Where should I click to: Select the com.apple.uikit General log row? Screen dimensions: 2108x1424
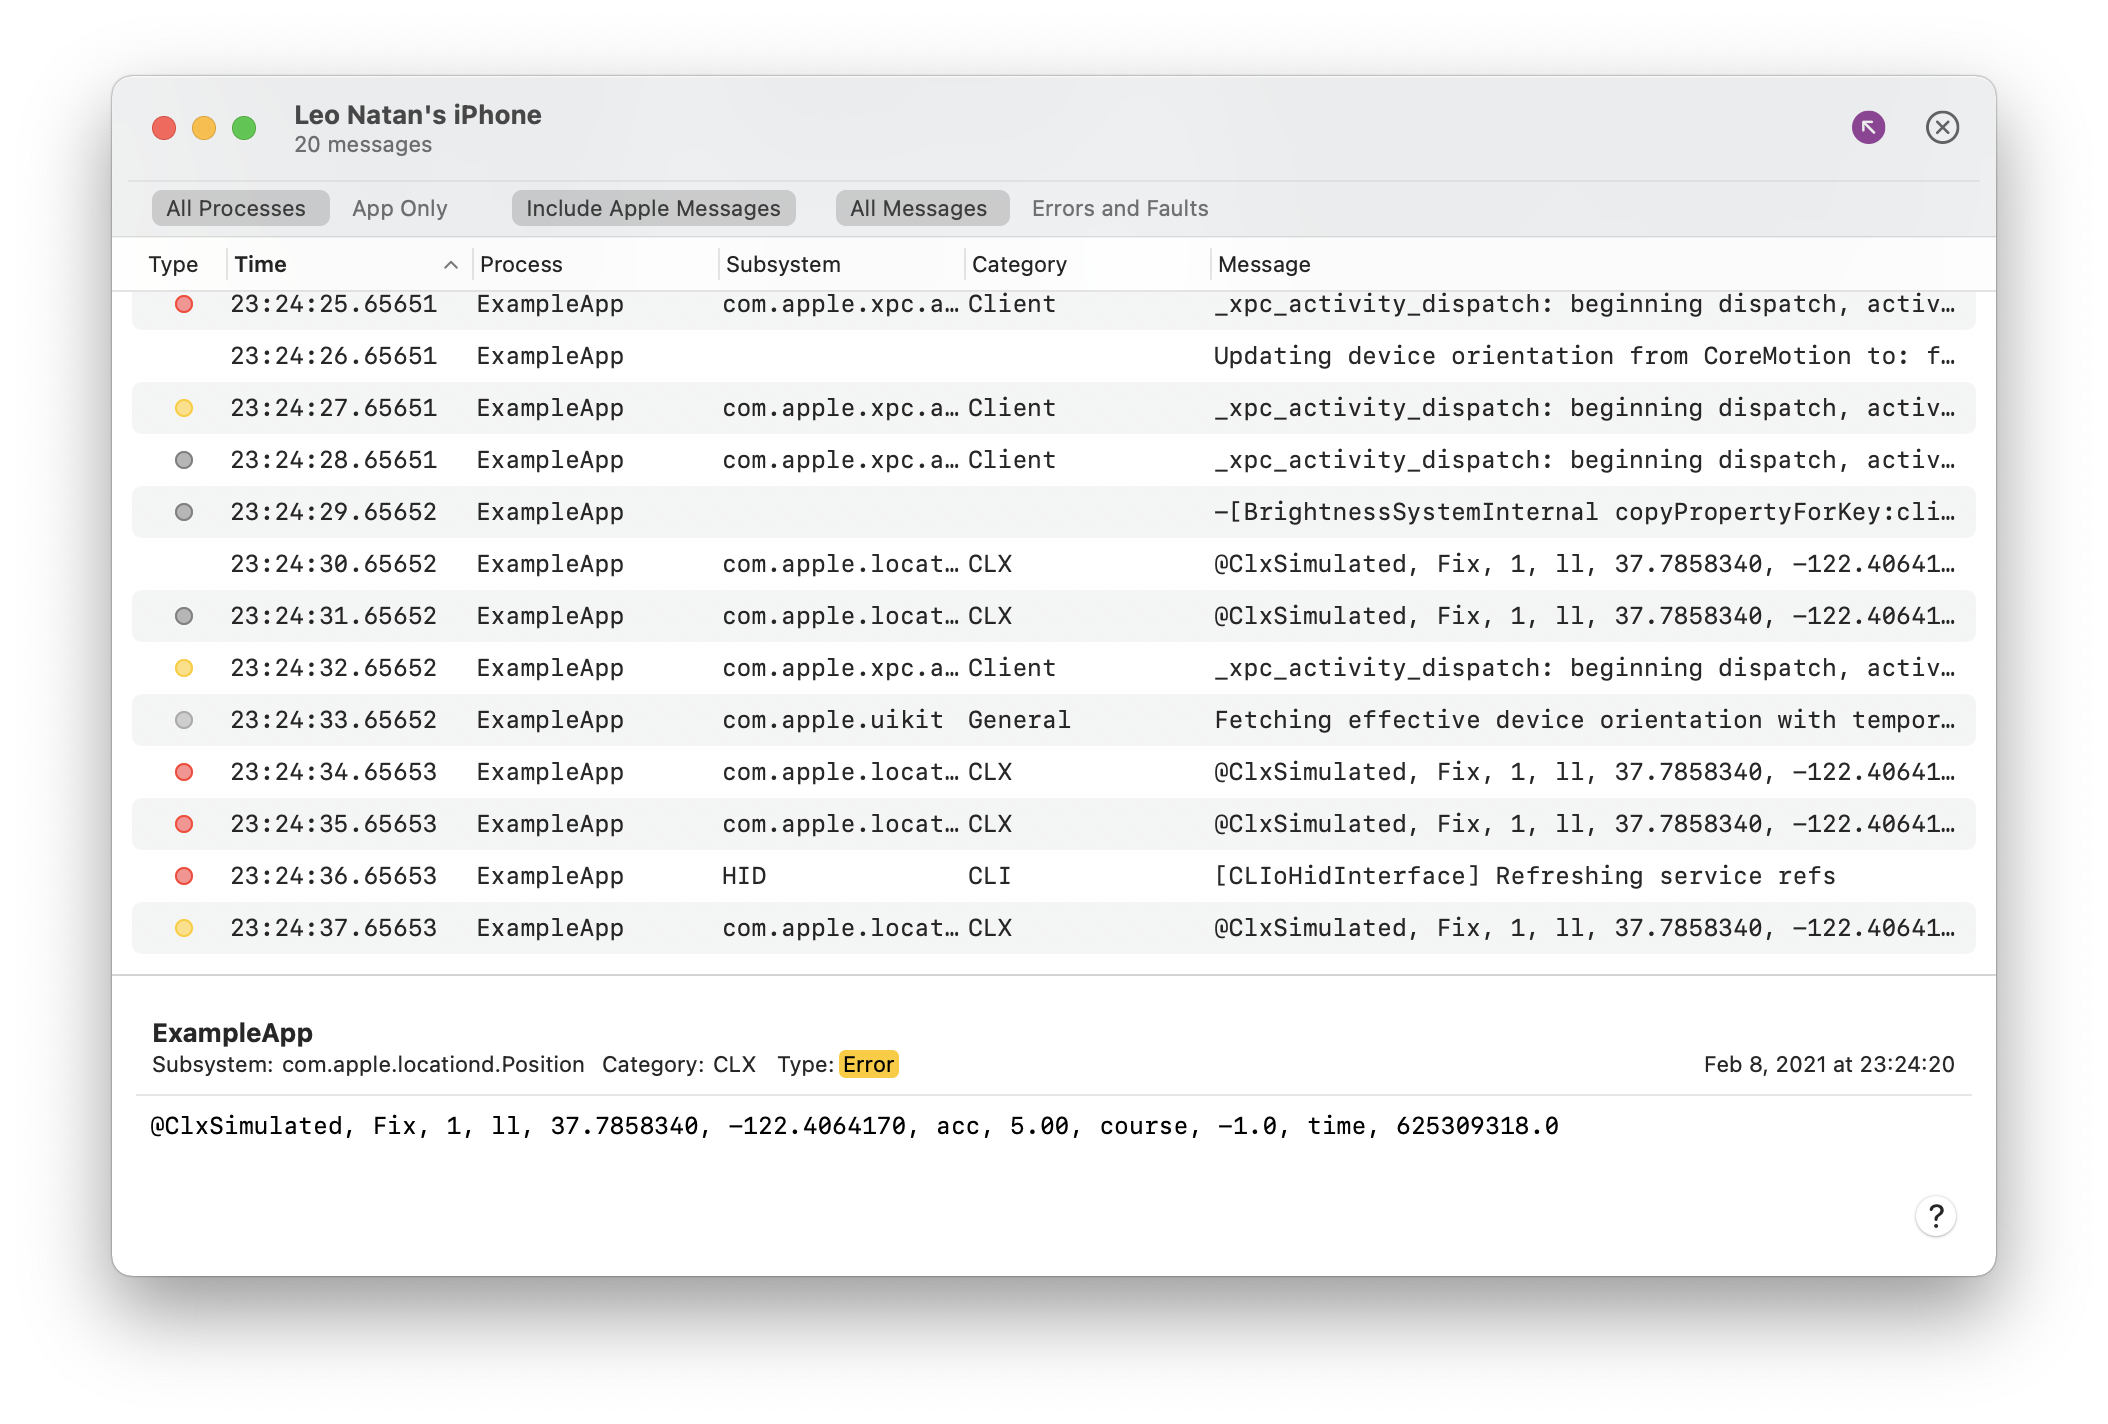1053,720
